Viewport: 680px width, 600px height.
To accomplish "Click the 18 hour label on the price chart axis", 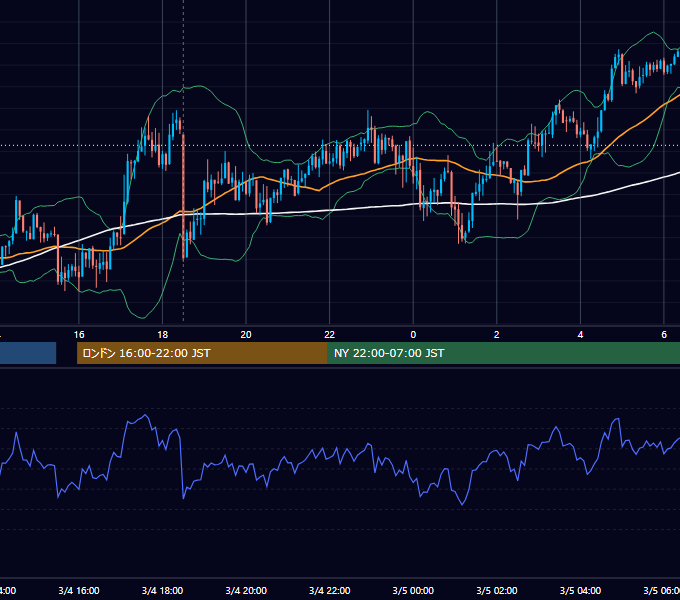I will click(x=163, y=334).
